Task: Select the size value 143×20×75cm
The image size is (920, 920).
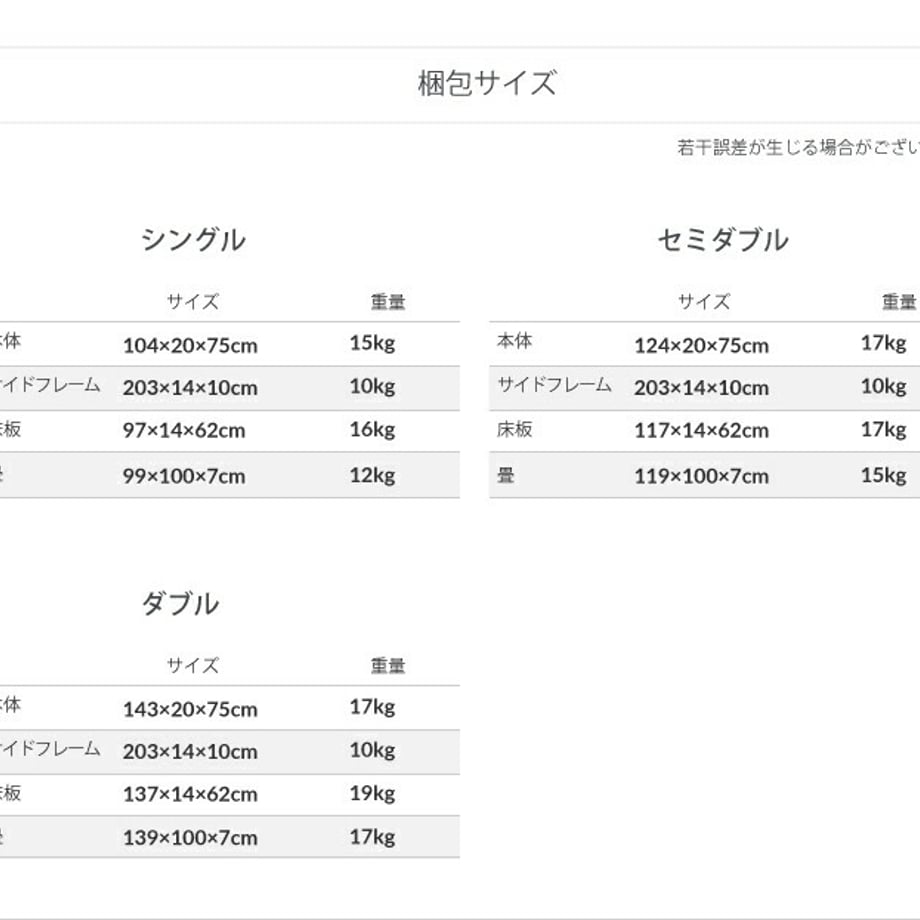Action: click(190, 709)
